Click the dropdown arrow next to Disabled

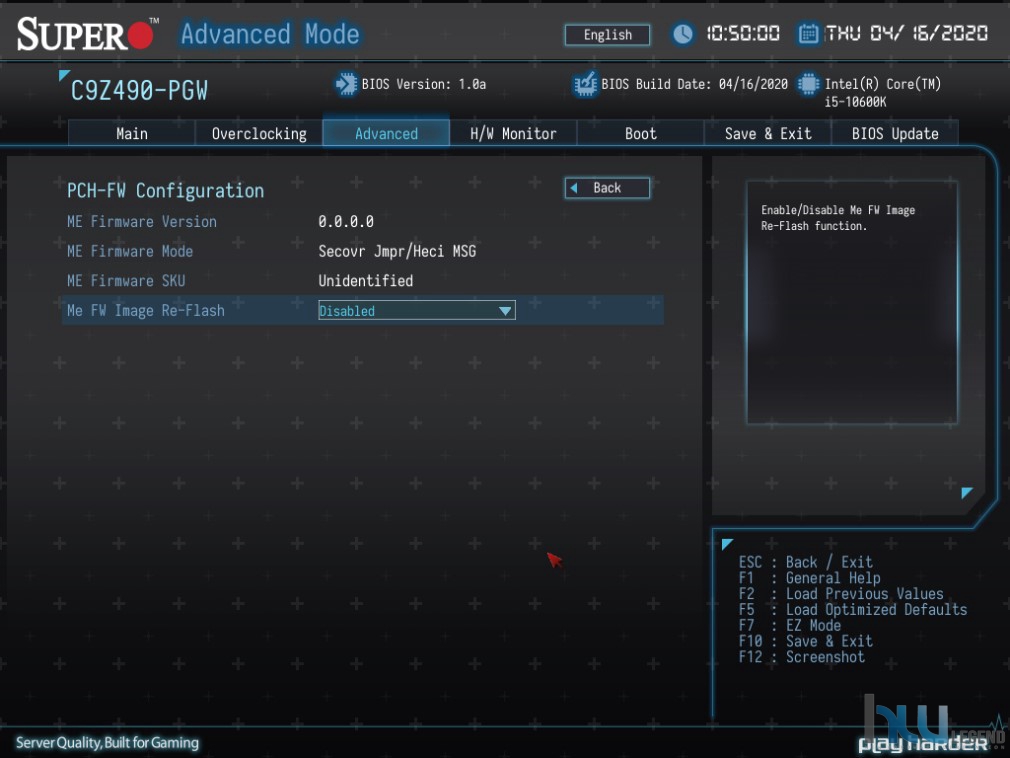505,311
